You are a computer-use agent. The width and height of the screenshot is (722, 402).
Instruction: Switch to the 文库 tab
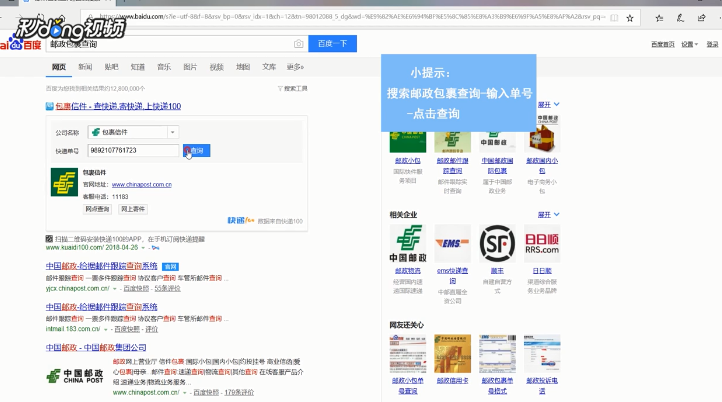pyautogui.click(x=269, y=67)
